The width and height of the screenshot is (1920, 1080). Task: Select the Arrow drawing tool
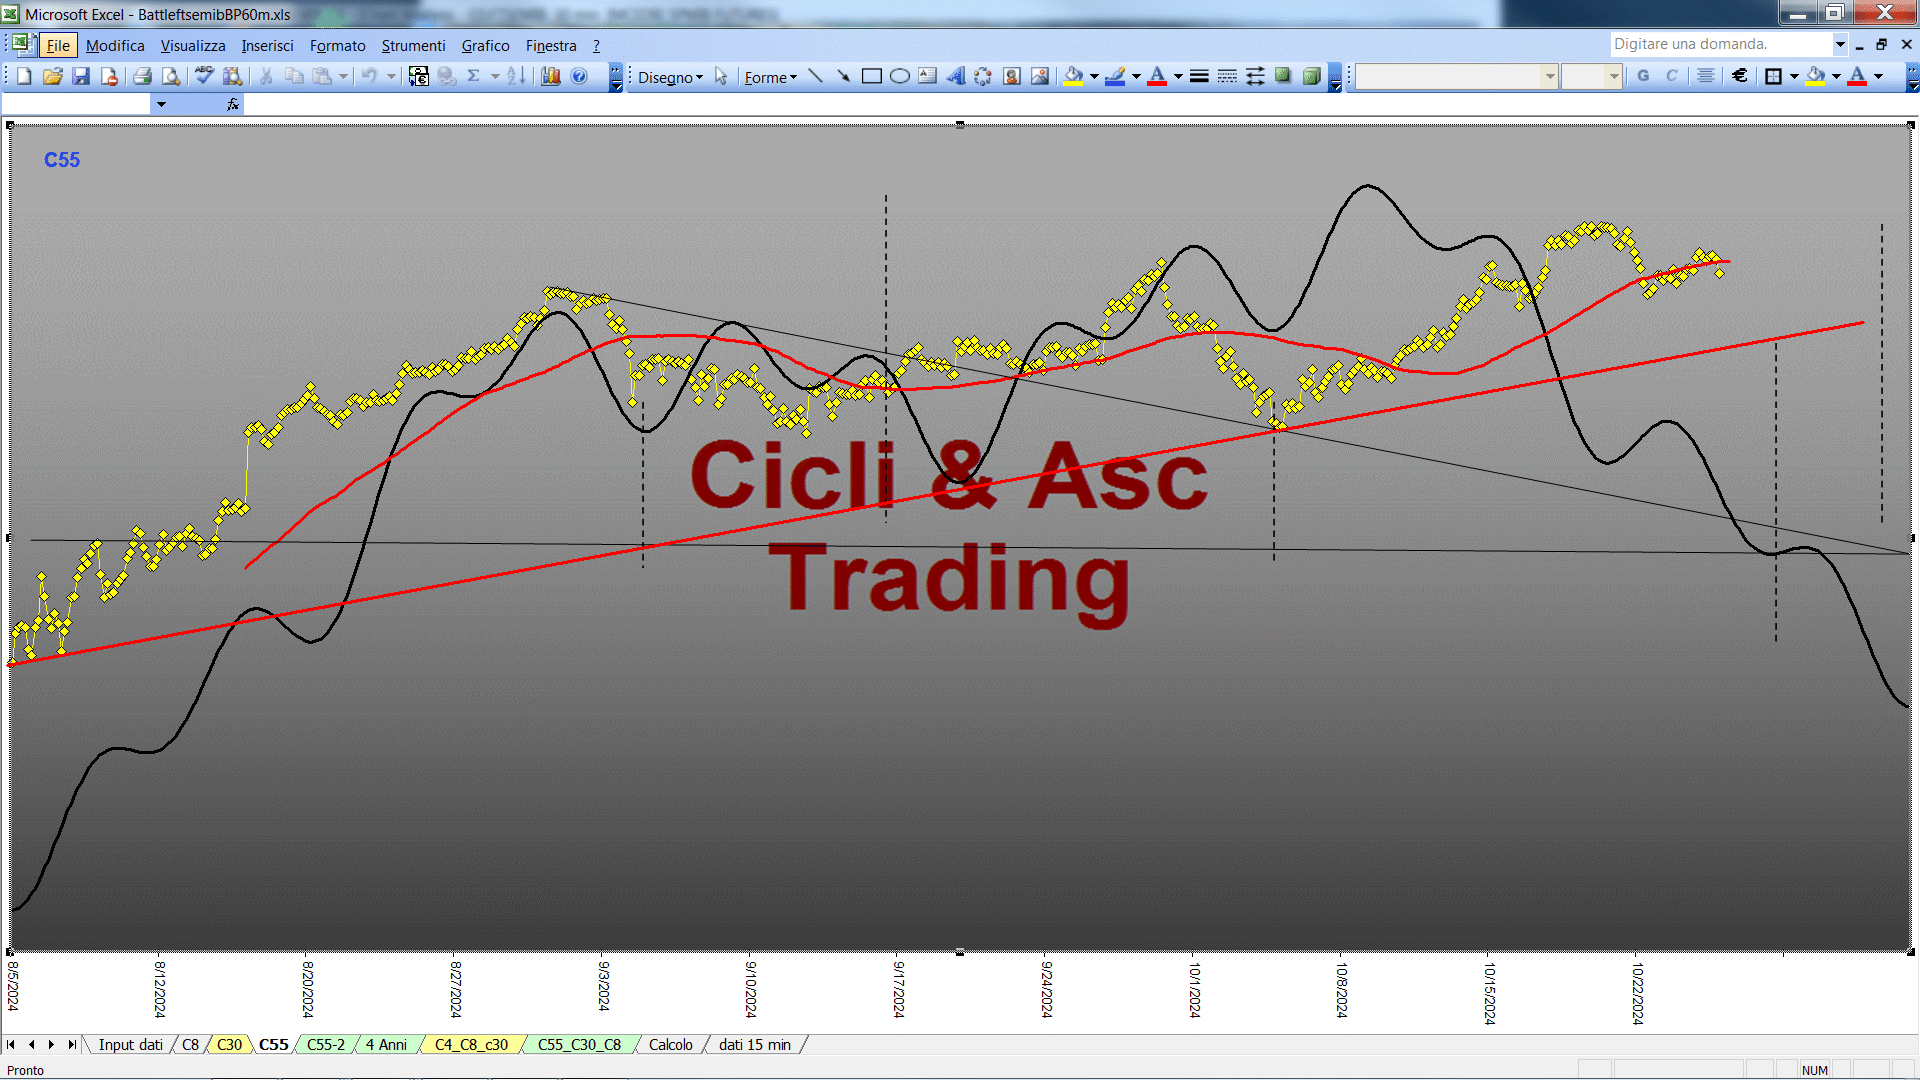tap(843, 76)
